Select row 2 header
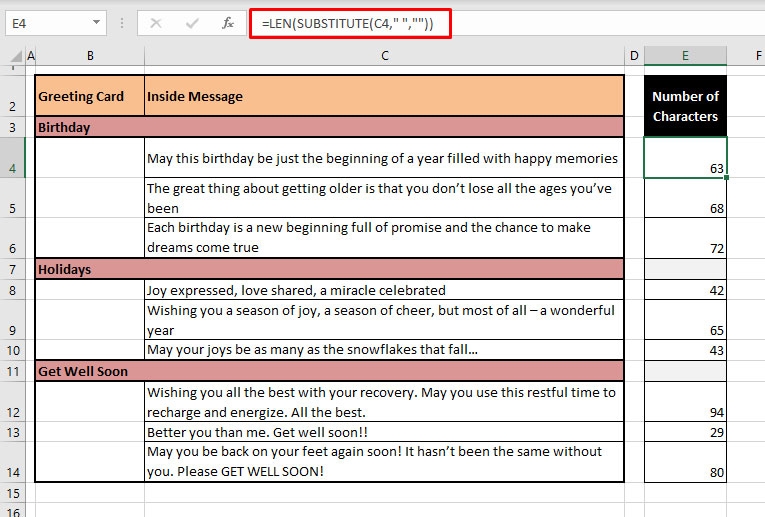The width and height of the screenshot is (765, 517). click(x=12, y=96)
